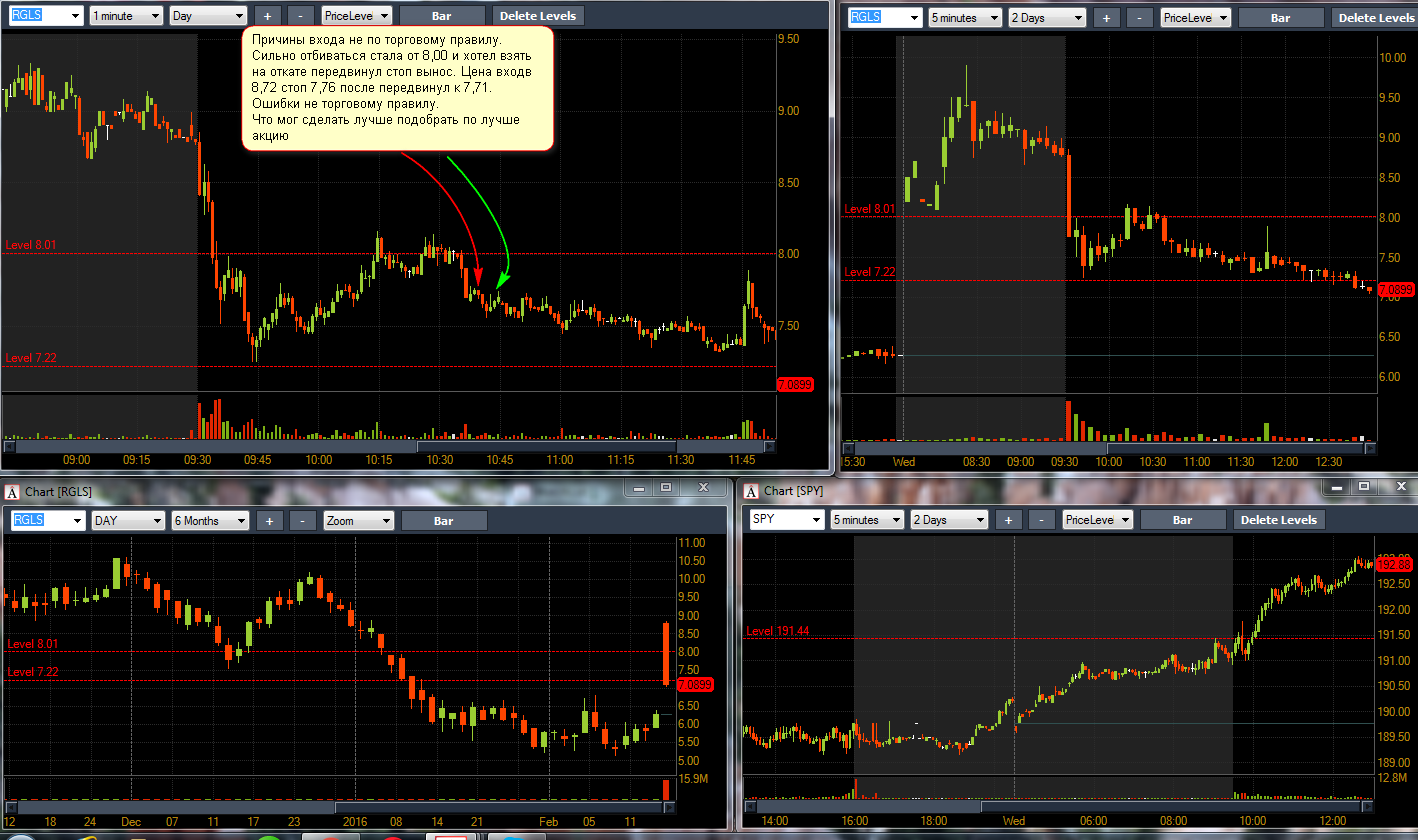The height and width of the screenshot is (840, 1418).
Task: Zoom out with minus button on RGLS 1 minute chart
Action: tap(301, 16)
